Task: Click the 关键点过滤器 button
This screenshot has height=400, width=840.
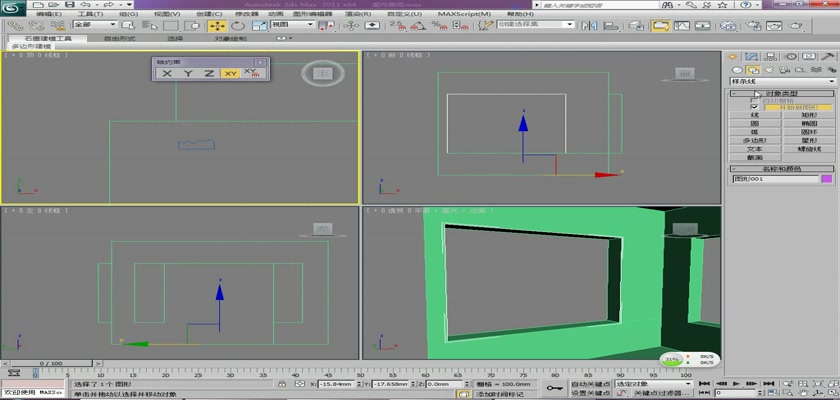Action: click(x=662, y=393)
